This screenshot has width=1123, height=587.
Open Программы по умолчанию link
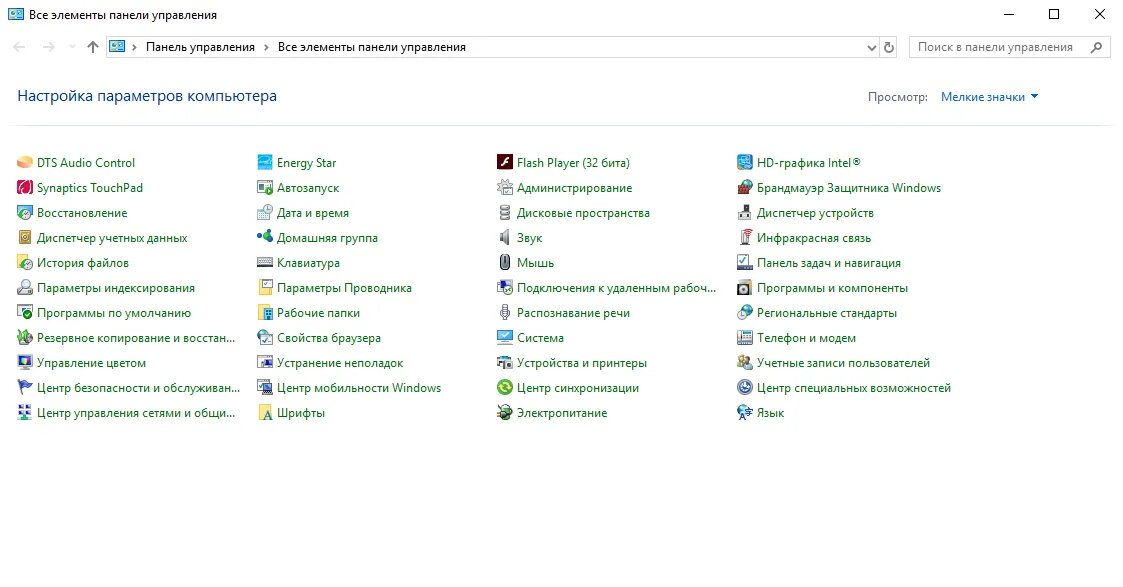pos(114,313)
